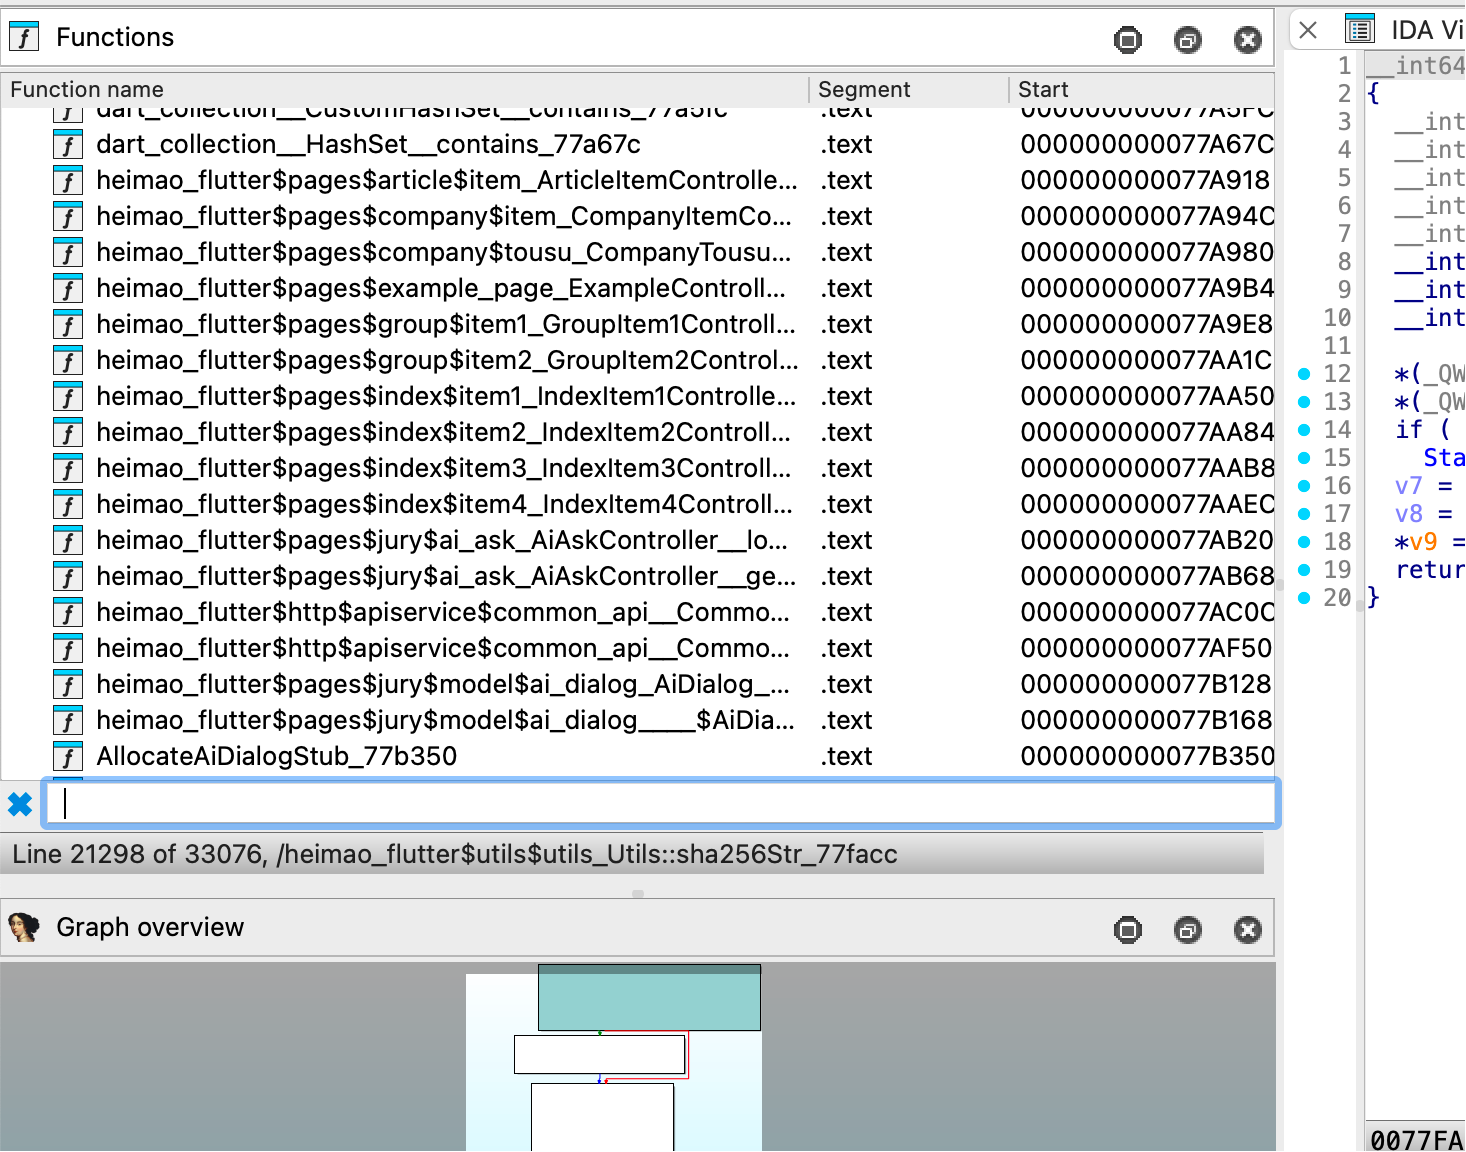The width and height of the screenshot is (1466, 1152).
Task: Select the group$item2_GroupItem2Control function name
Action: click(447, 361)
